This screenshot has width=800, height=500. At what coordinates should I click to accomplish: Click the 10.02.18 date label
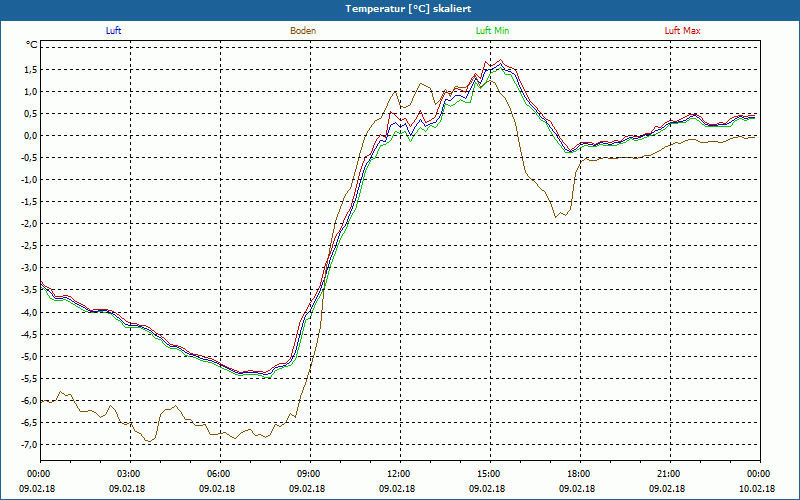pyautogui.click(x=757, y=488)
